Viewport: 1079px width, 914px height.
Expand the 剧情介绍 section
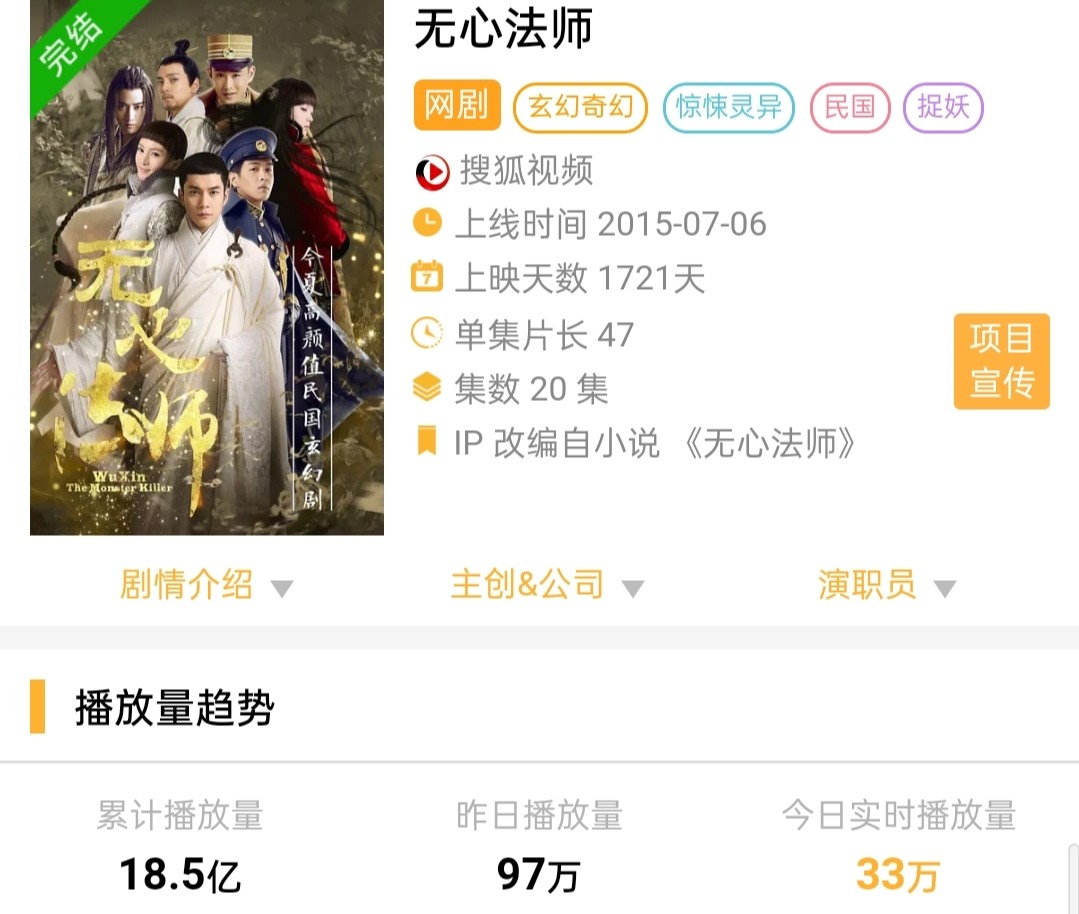[206, 586]
